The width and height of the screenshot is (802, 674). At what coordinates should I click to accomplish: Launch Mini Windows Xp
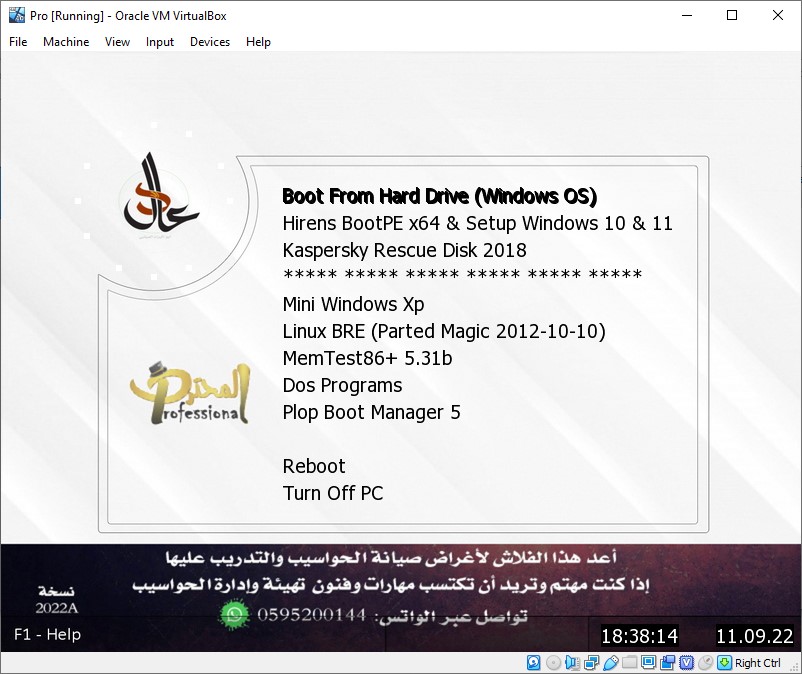353,304
